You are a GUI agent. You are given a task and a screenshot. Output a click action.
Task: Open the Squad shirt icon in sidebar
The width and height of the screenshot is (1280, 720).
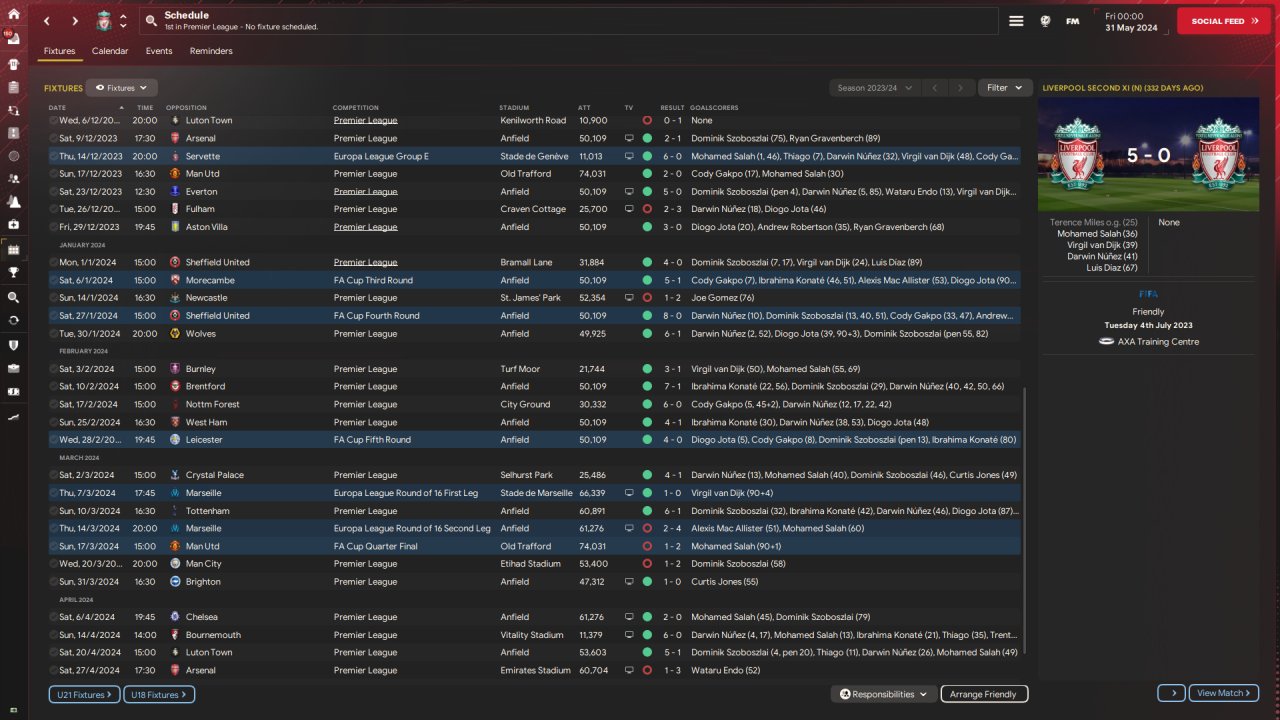click(14, 64)
